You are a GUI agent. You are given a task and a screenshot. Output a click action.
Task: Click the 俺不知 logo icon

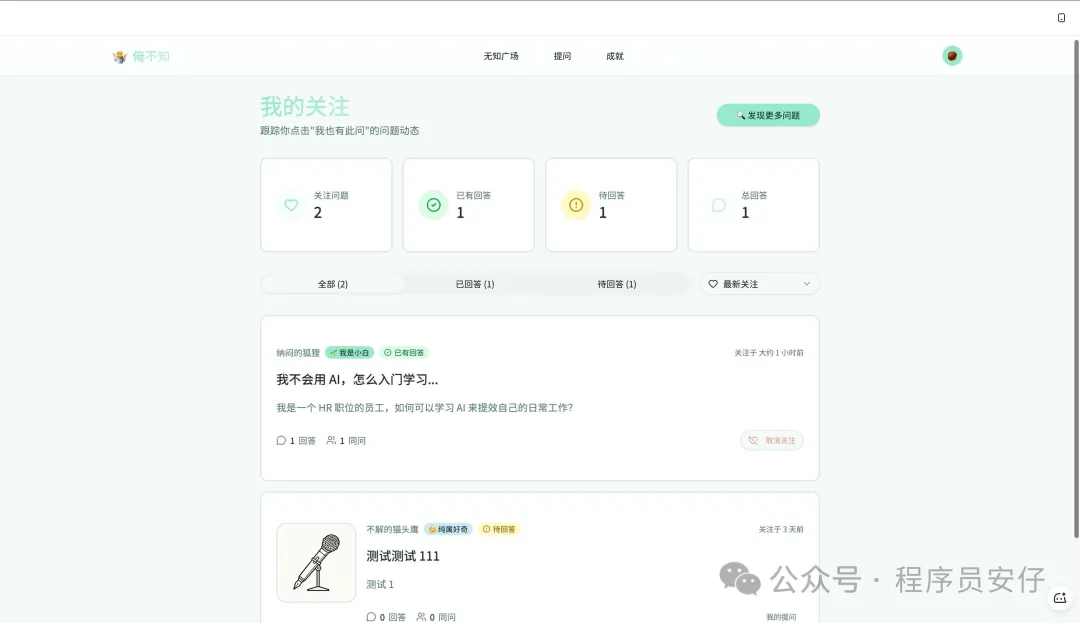click(x=120, y=57)
